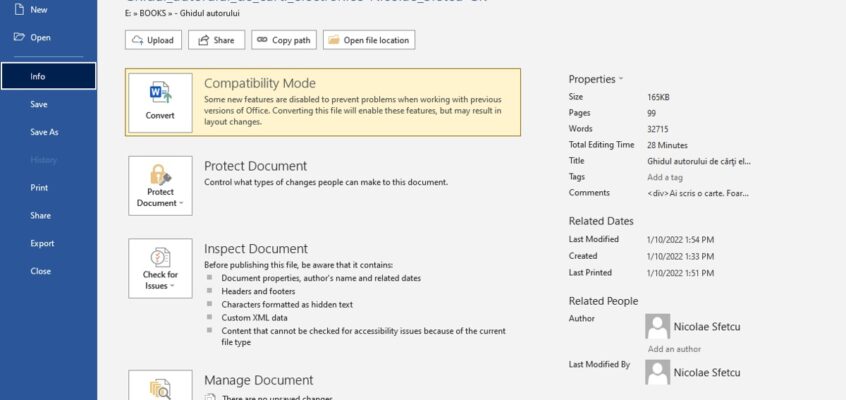Image resolution: width=846 pixels, height=400 pixels.
Task: Click the Add an author field
Action: coord(674,349)
